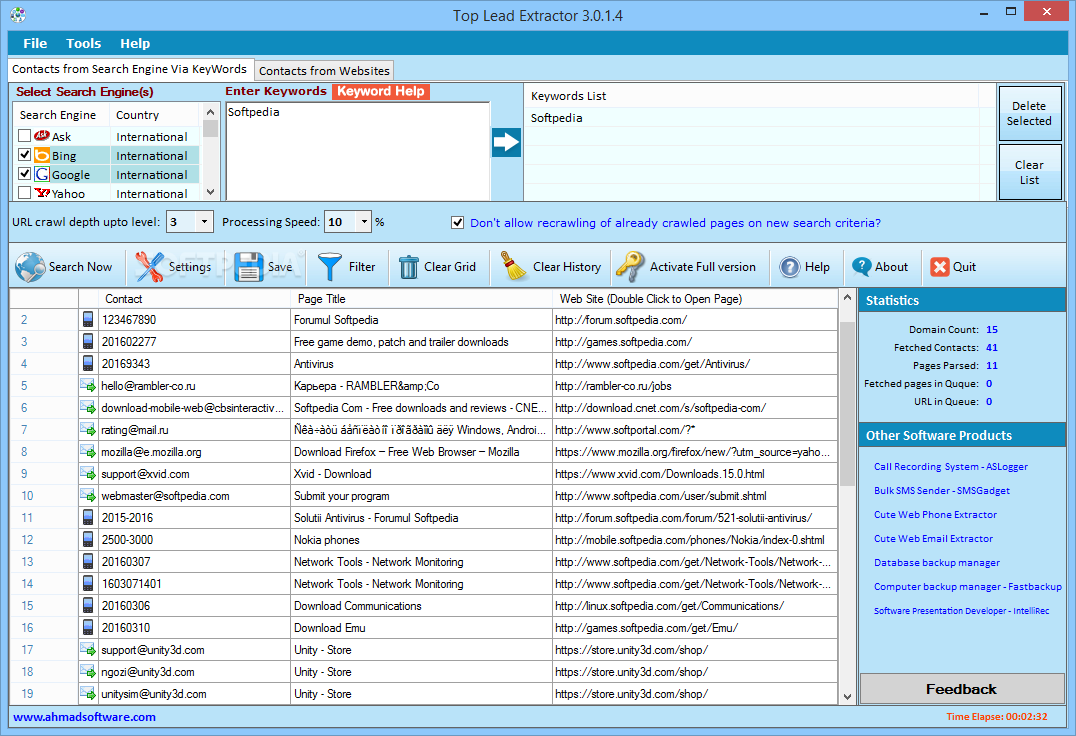1076x736 pixels.
Task: Click results grid scrollbar down arrow
Action: point(847,696)
